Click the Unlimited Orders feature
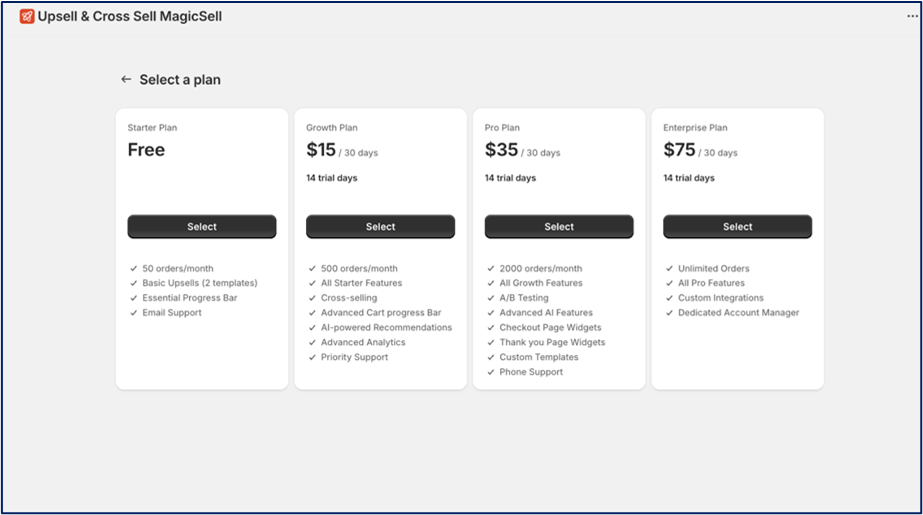Image resolution: width=923 pixels, height=515 pixels. 713,268
